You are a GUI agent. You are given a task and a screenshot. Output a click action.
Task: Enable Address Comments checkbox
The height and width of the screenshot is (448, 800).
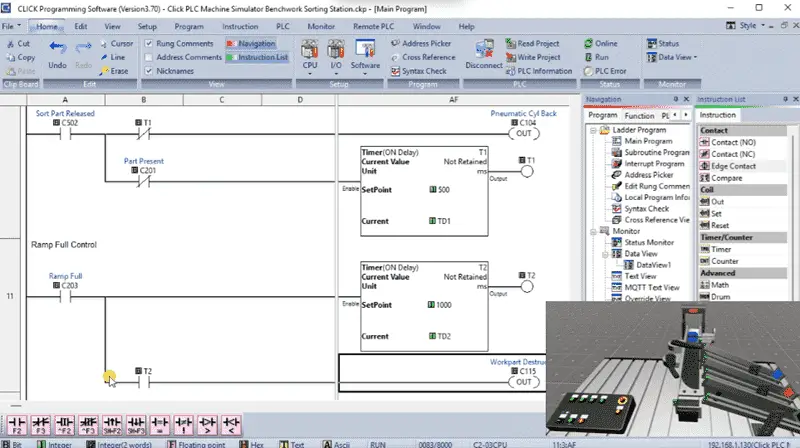tap(148, 58)
